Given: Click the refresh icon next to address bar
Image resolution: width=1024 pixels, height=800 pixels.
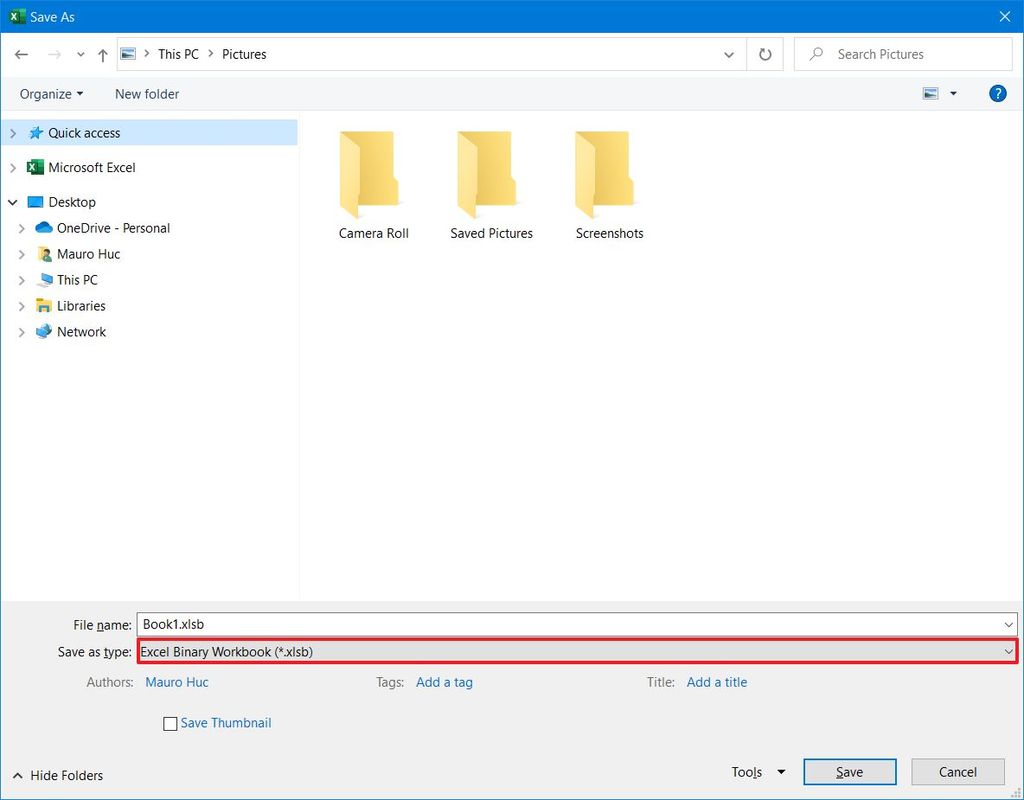Looking at the screenshot, I should click(x=764, y=53).
